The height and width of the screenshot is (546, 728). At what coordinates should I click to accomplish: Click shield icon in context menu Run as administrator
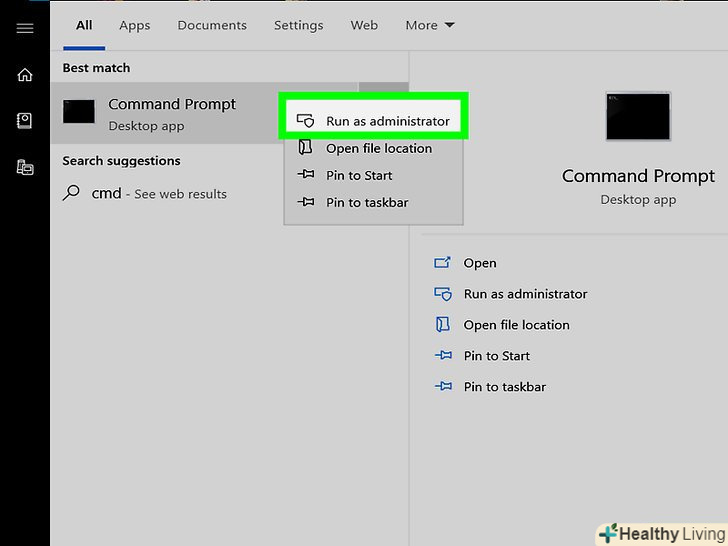(306, 121)
